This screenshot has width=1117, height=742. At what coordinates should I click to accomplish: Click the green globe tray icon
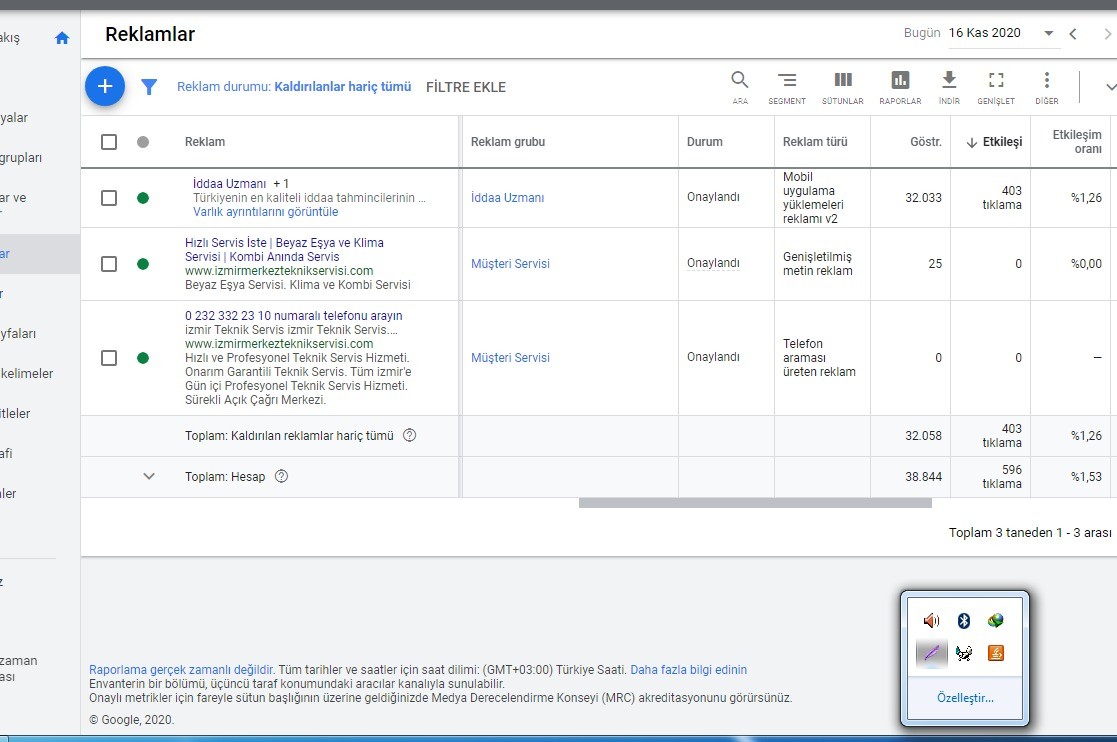(996, 620)
